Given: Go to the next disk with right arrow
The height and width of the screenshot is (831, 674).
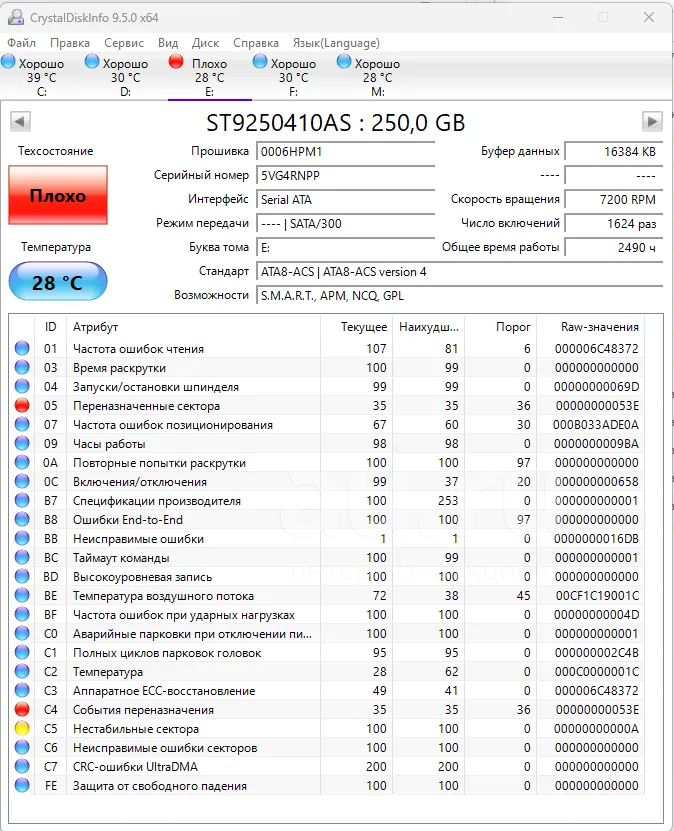Looking at the screenshot, I should (652, 121).
